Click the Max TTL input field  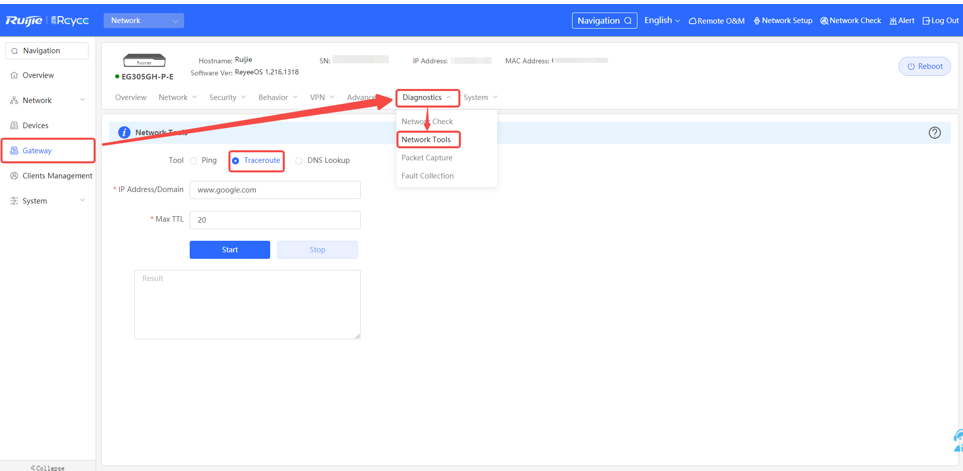pos(275,220)
